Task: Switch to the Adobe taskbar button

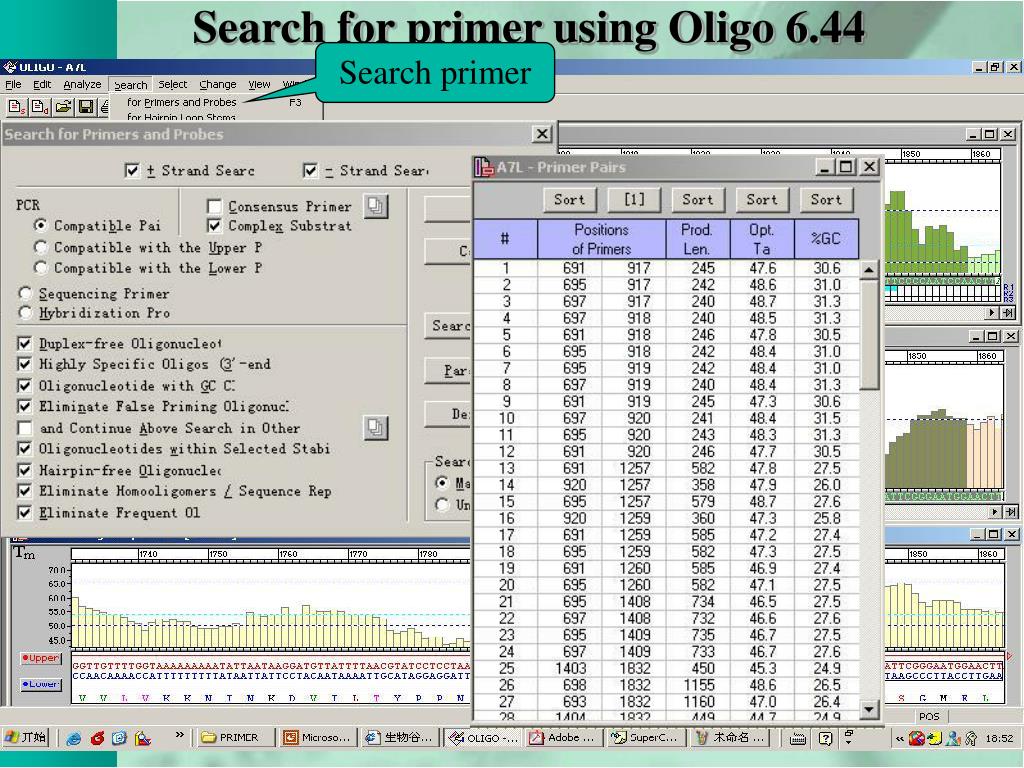Action: 563,738
